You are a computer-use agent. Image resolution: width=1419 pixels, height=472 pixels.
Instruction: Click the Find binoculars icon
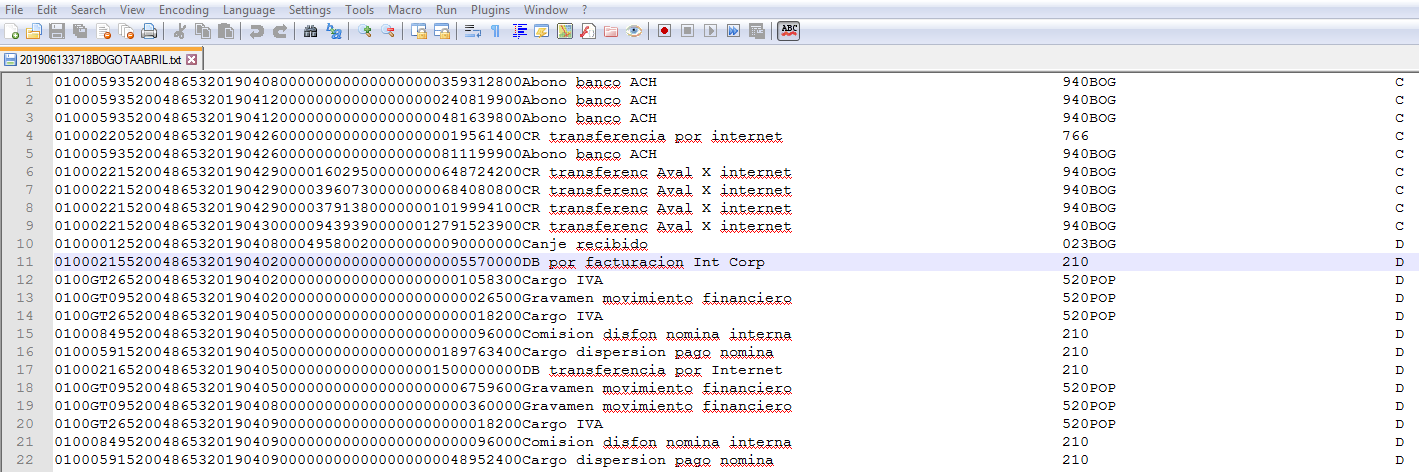[x=310, y=31]
